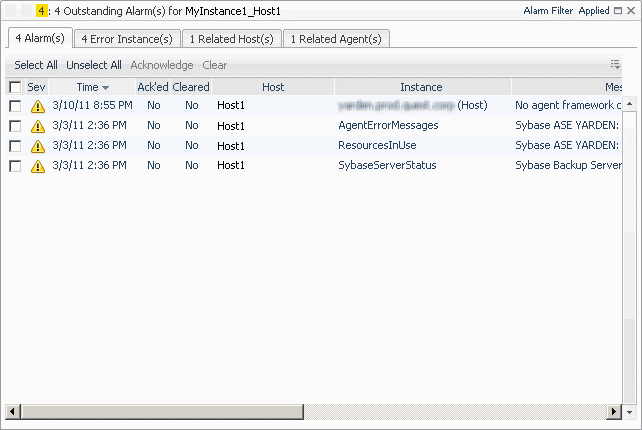The height and width of the screenshot is (430, 642).
Task: Click the warning icon on the 3/10/11 alarm
Action: tap(38, 105)
